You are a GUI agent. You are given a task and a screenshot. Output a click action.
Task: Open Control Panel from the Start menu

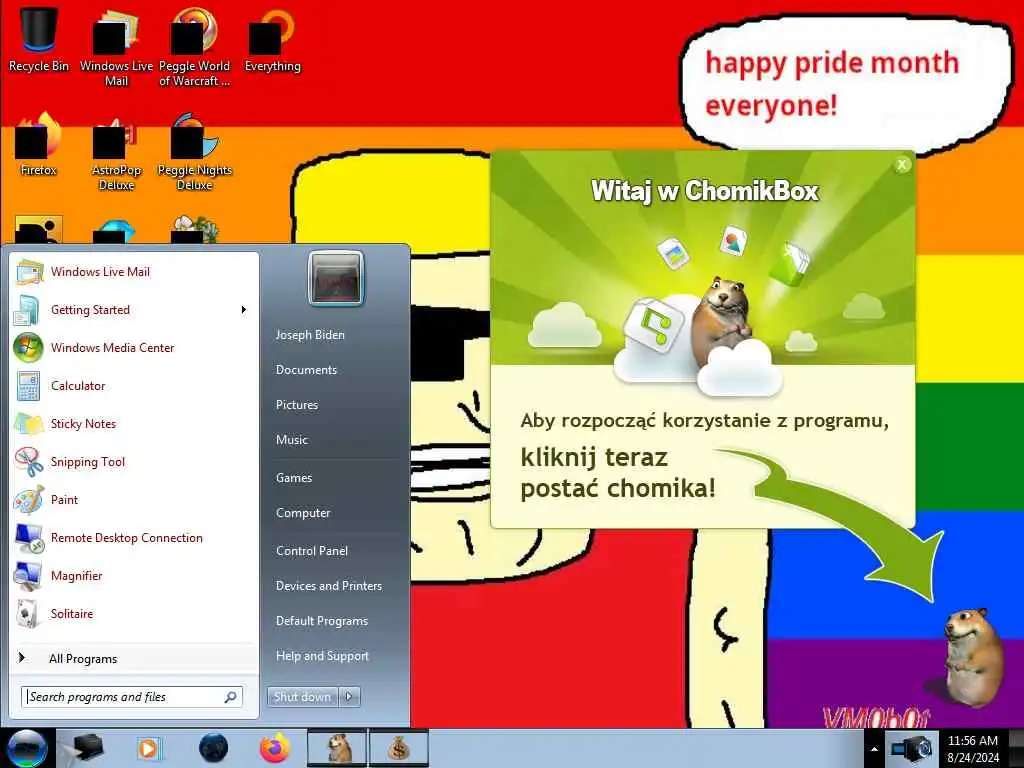pyautogui.click(x=312, y=551)
